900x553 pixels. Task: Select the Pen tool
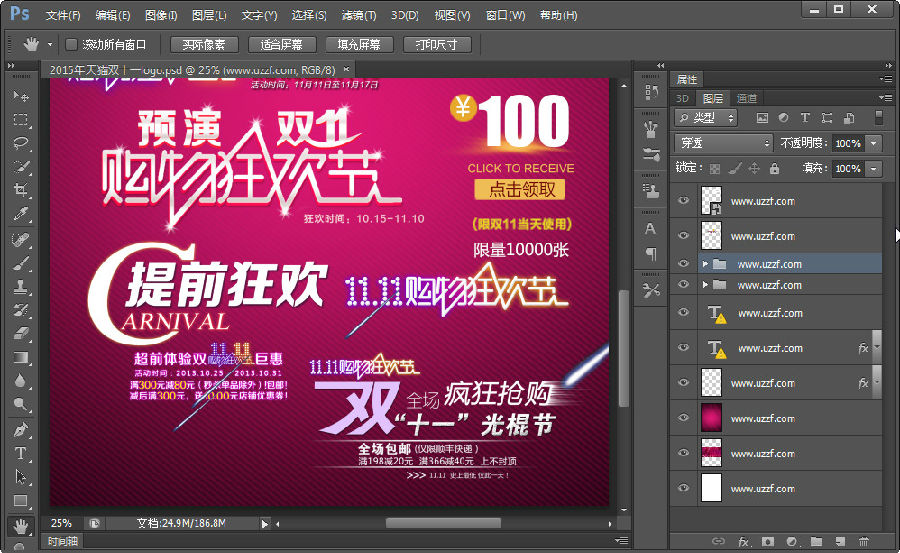tap(21, 430)
